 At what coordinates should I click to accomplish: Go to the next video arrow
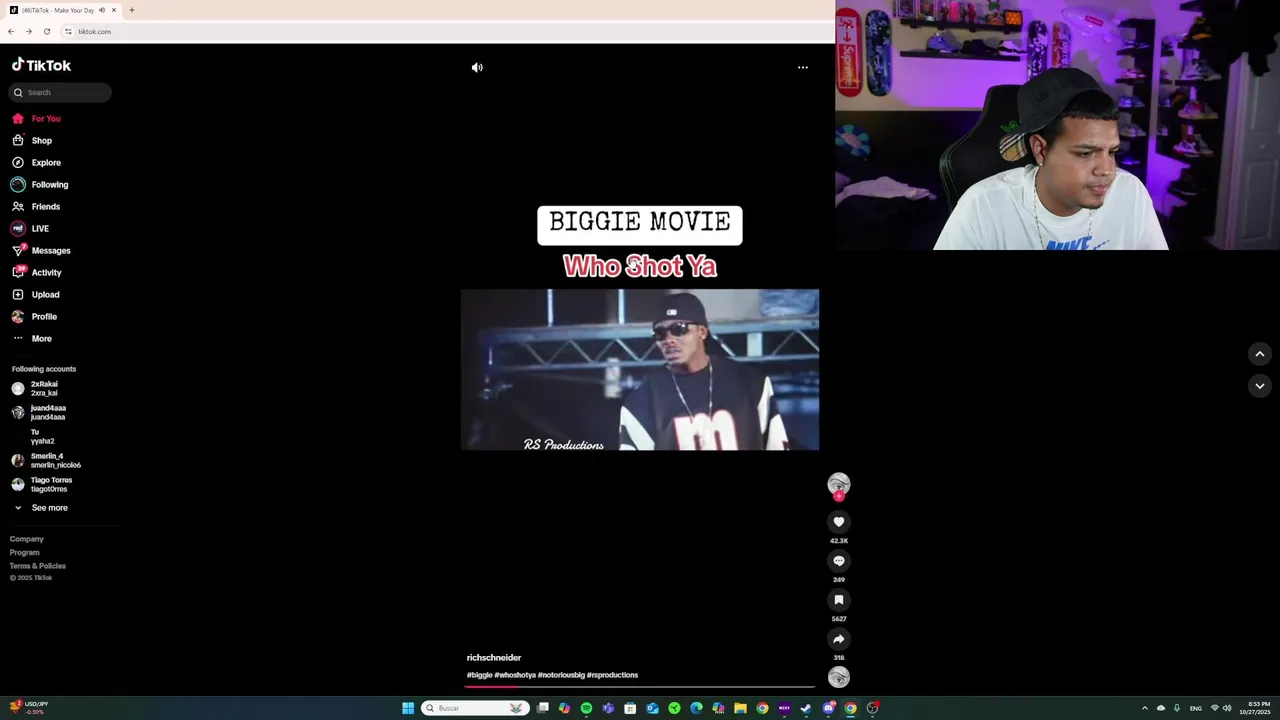(1260, 385)
